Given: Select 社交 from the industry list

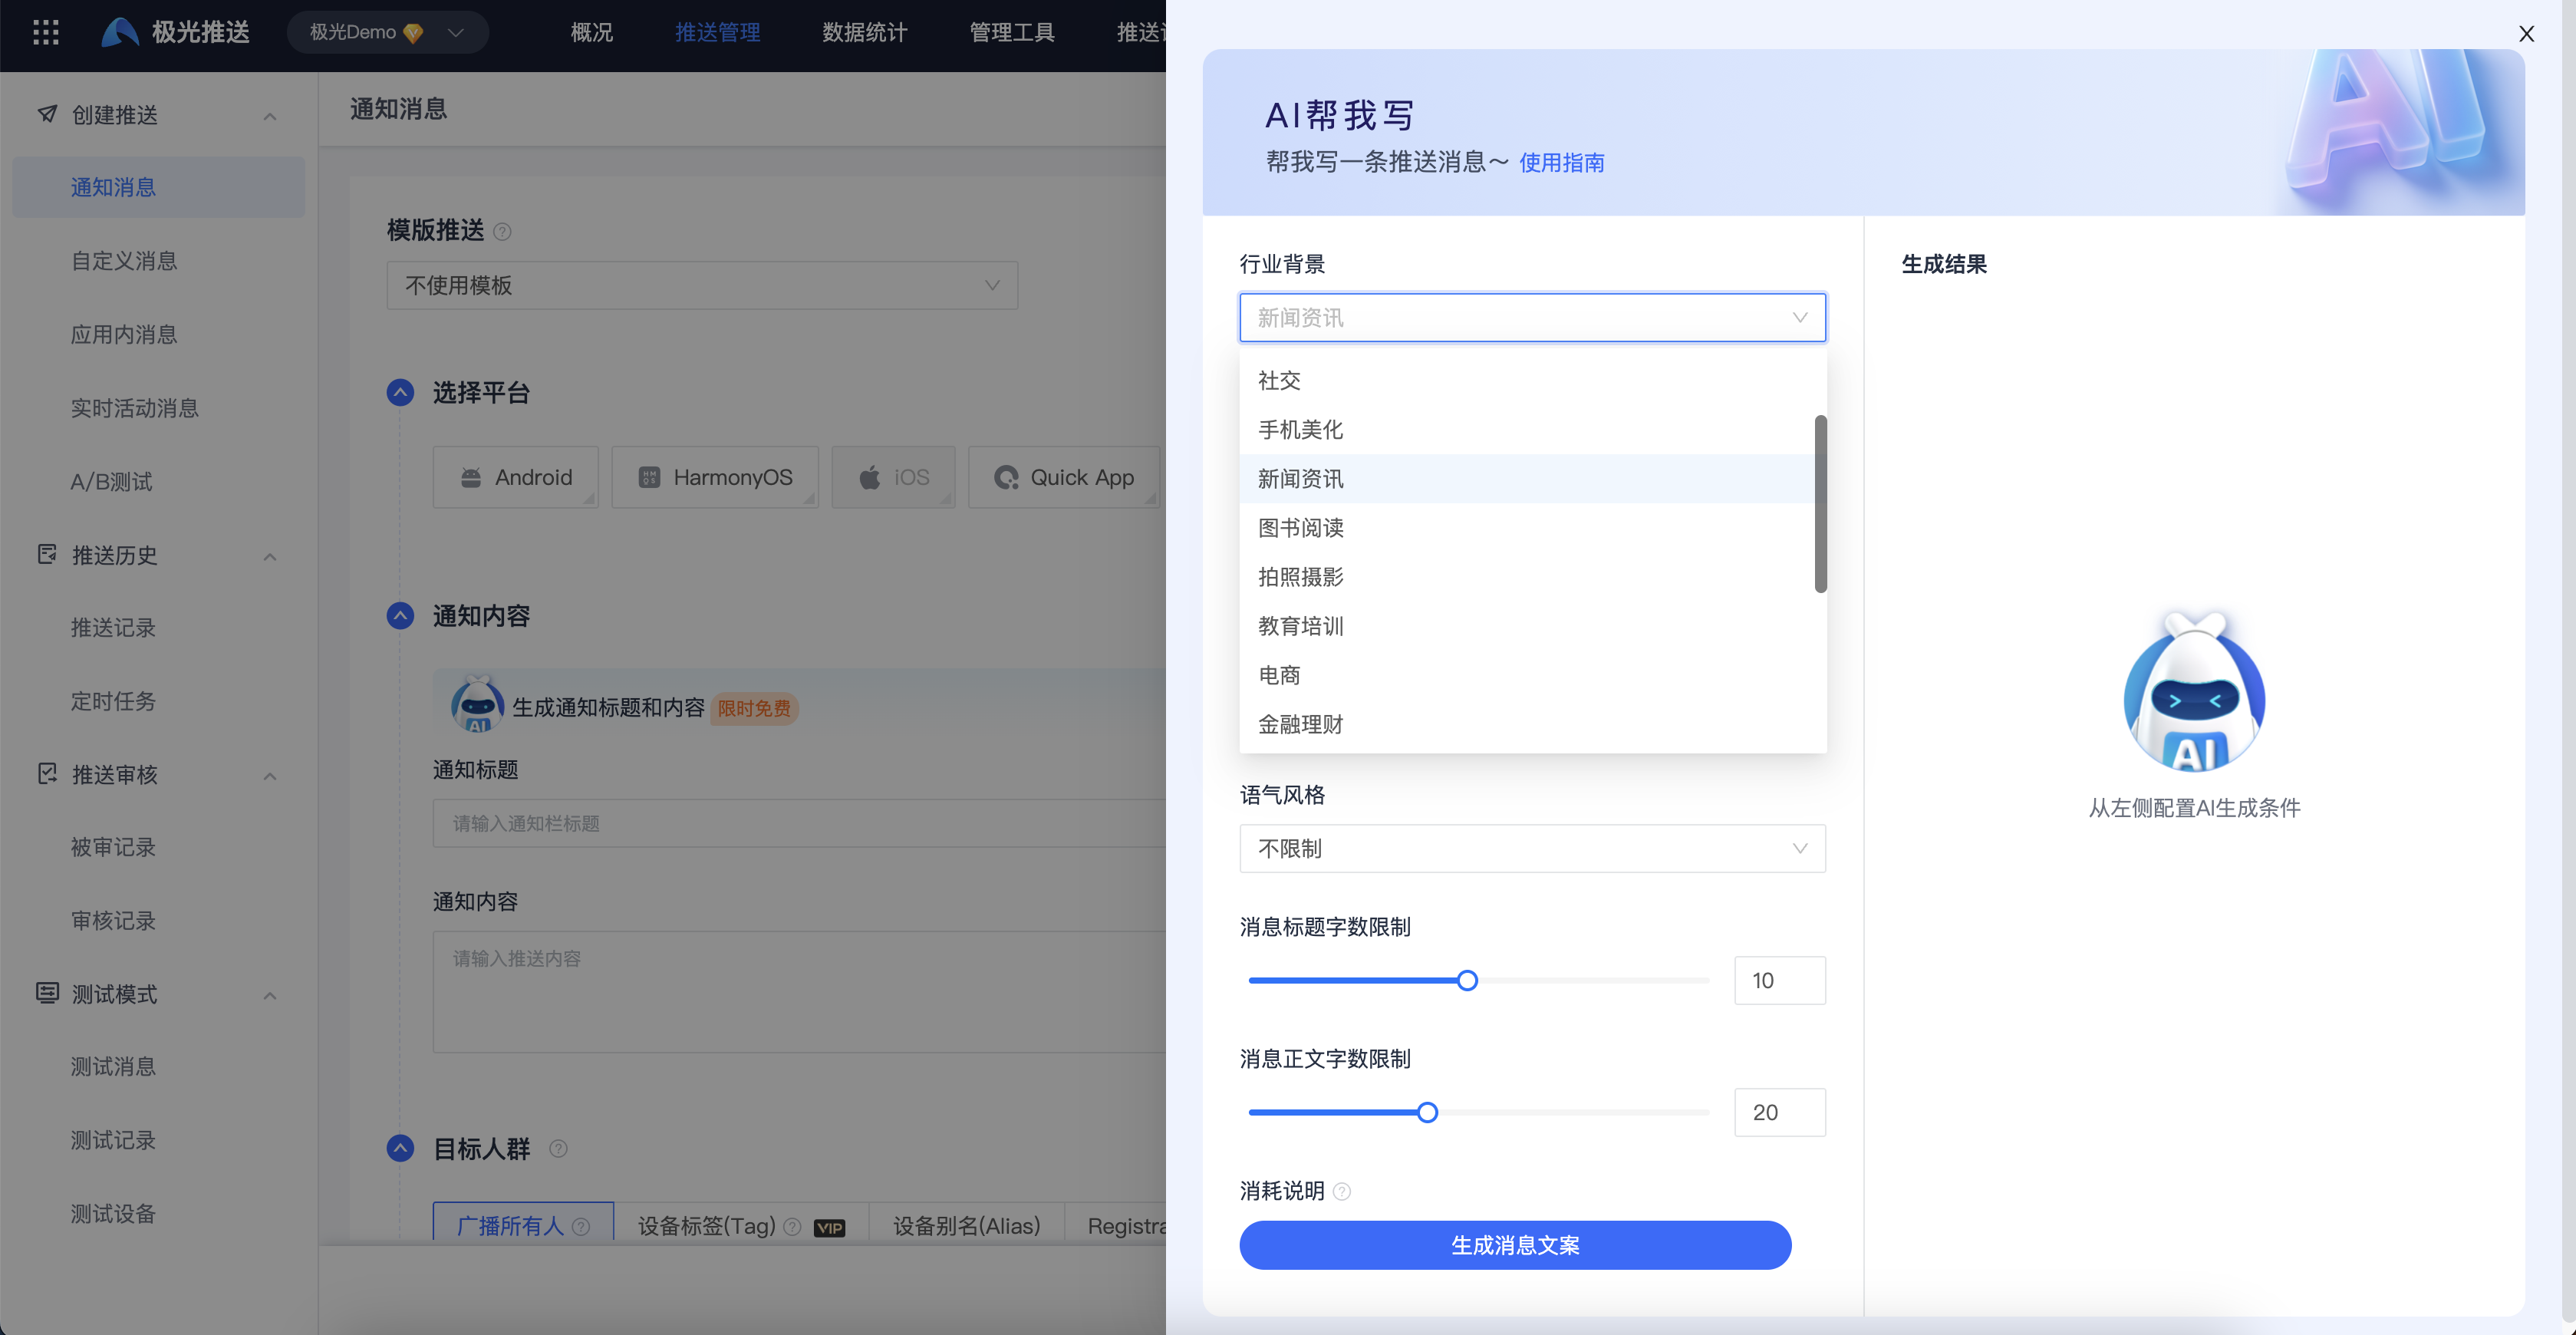Looking at the screenshot, I should (x=1527, y=380).
